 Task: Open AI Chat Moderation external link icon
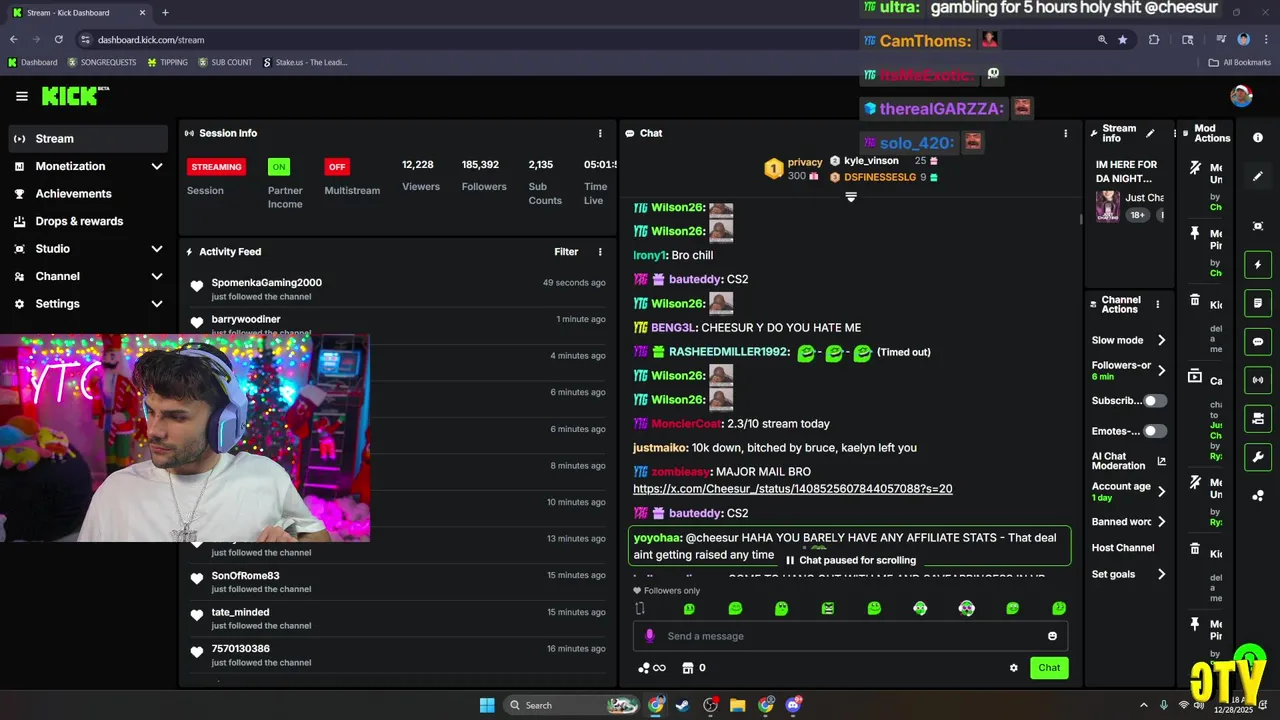1161,461
